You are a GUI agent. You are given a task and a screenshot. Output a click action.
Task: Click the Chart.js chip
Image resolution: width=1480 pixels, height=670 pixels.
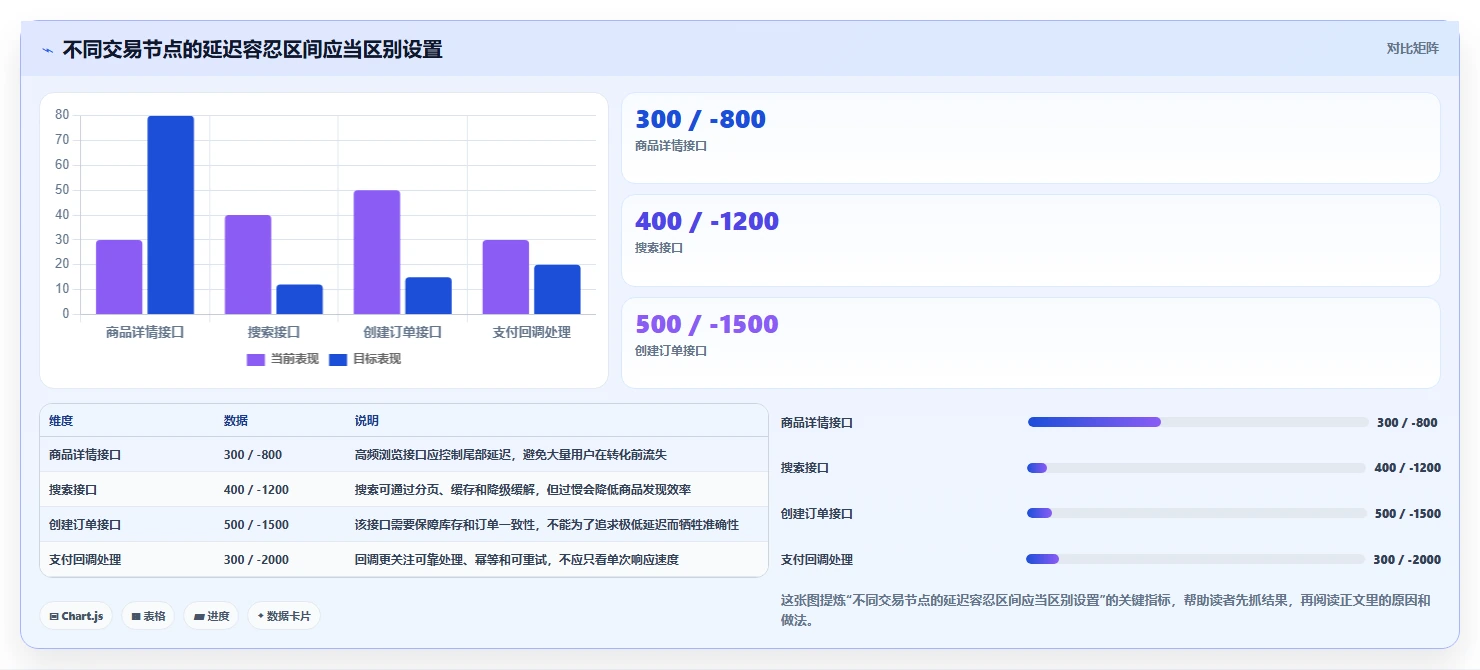(76, 616)
